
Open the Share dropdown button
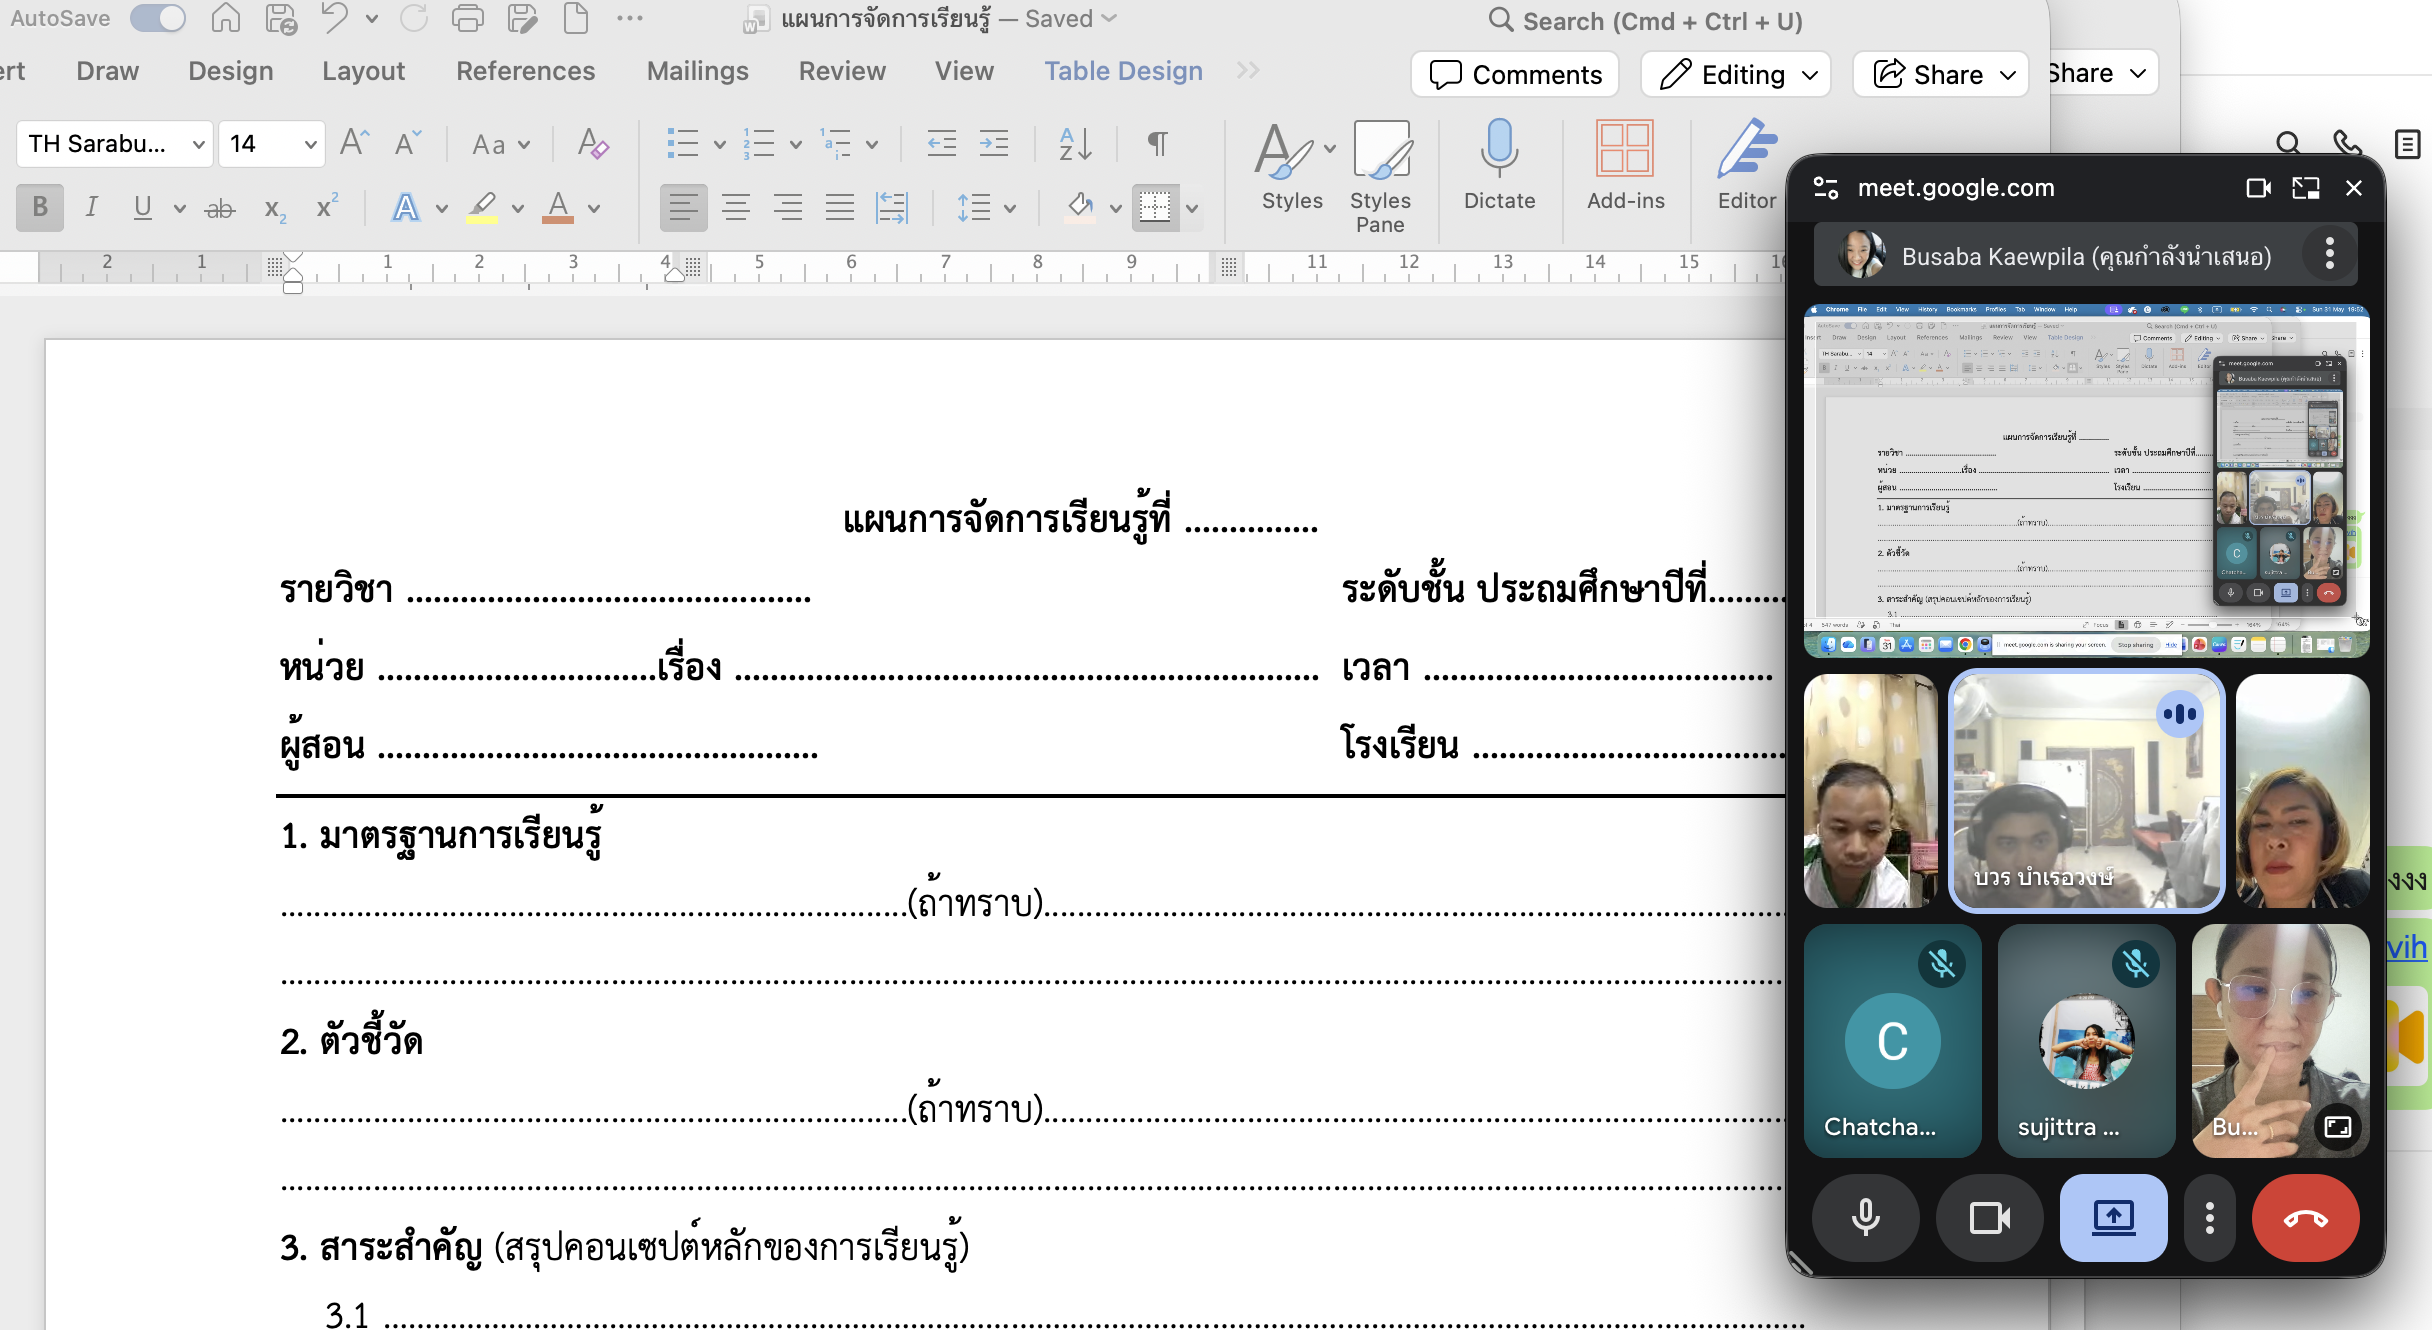[1941, 74]
